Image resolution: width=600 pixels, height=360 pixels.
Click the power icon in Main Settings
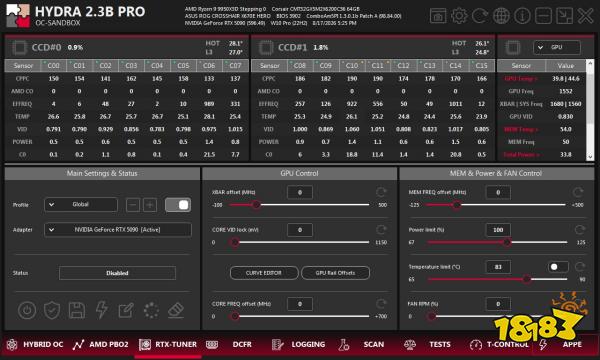click(27, 310)
